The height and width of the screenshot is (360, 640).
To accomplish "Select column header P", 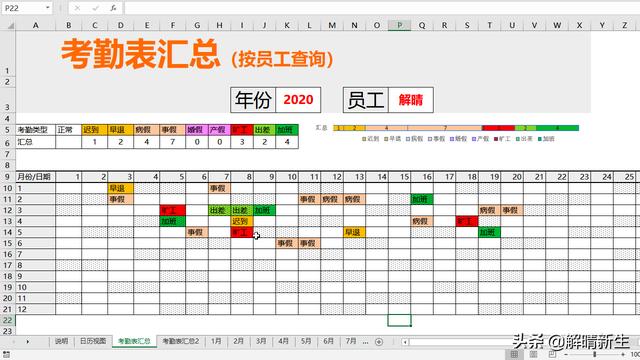I will point(400,25).
